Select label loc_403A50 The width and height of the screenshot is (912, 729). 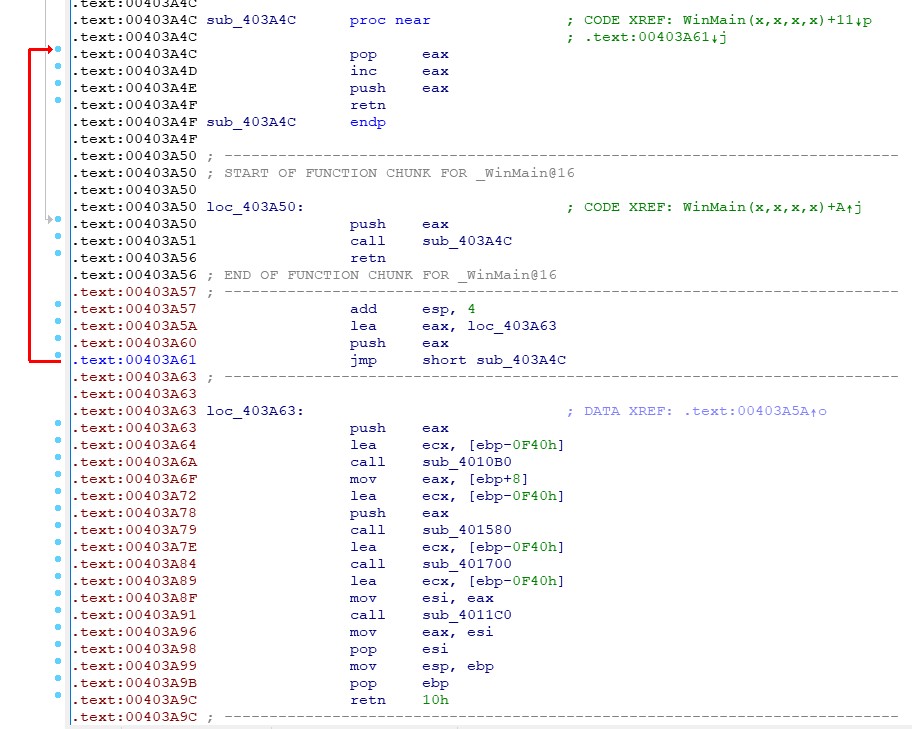(255, 207)
